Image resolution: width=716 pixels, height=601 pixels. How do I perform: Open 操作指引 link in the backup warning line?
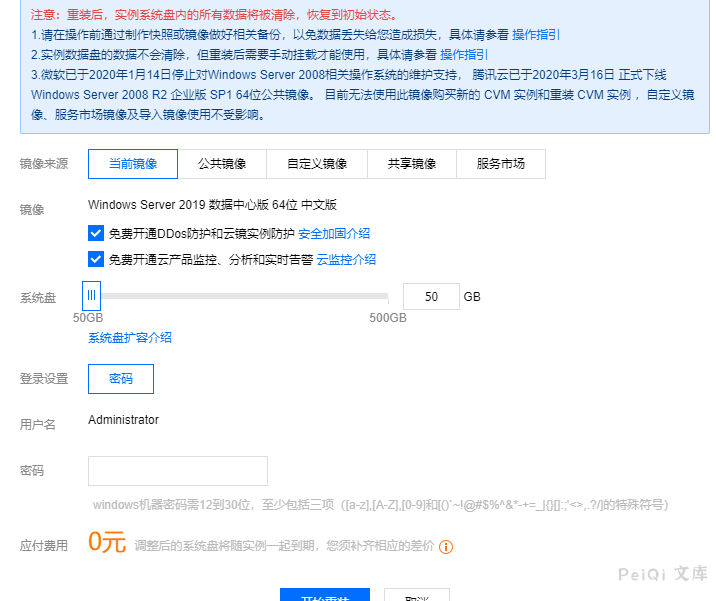click(536, 34)
